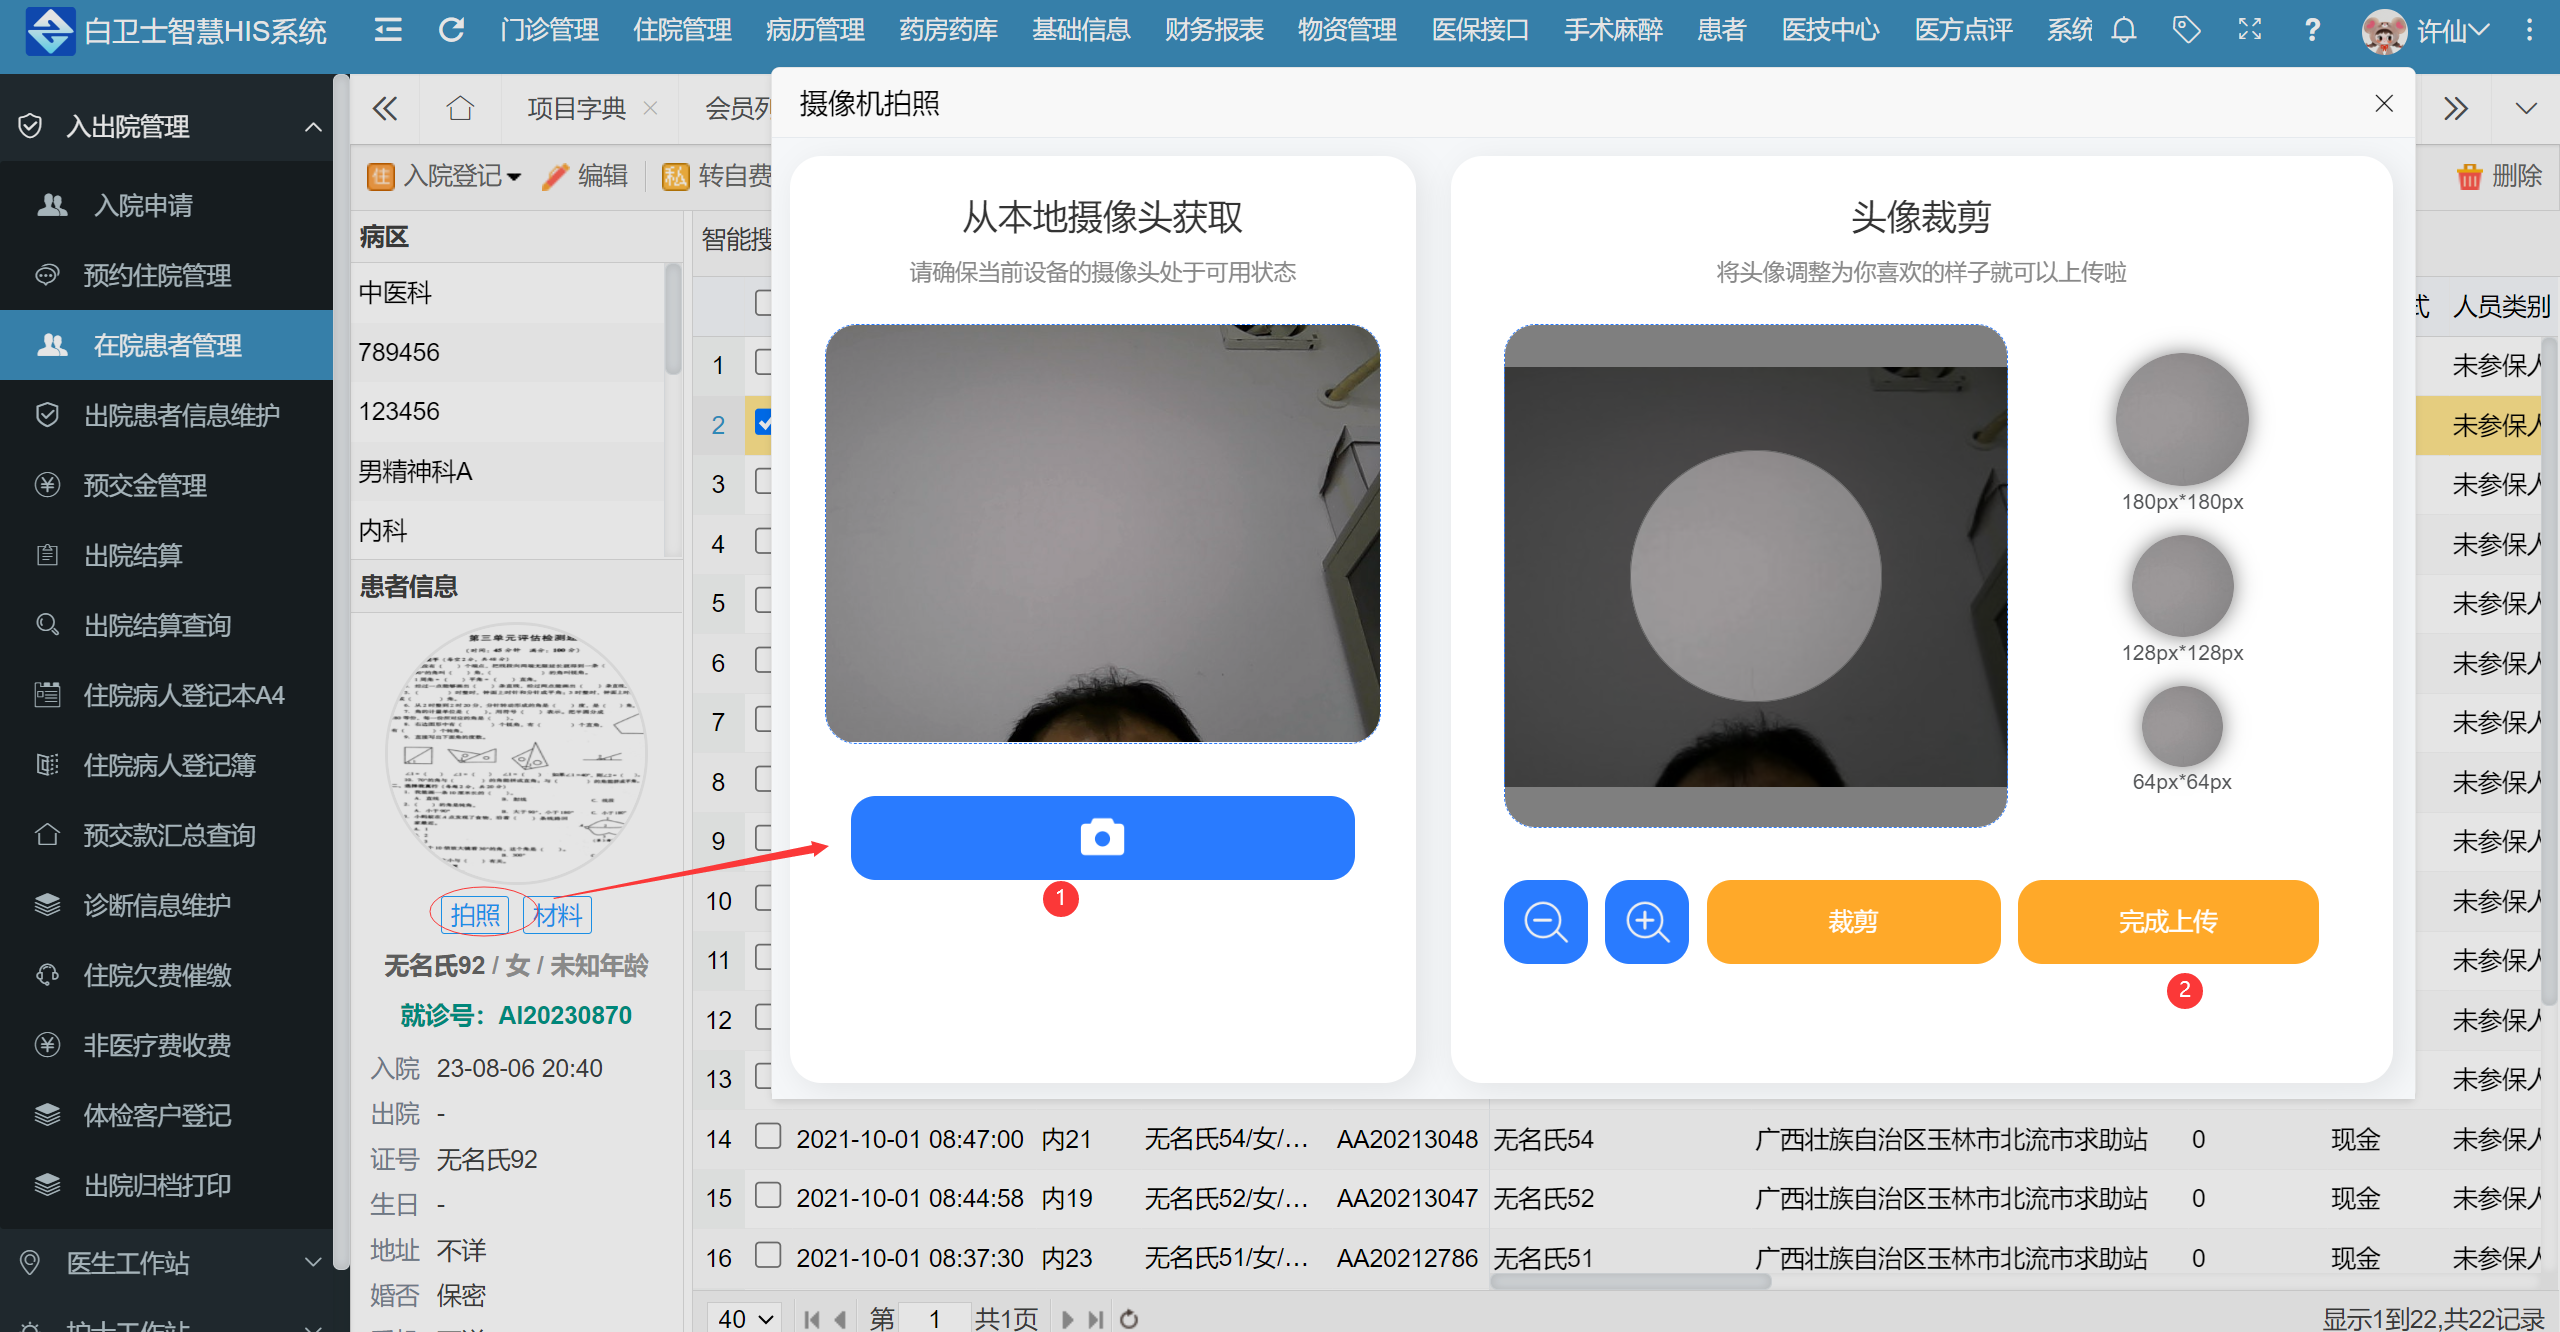The width and height of the screenshot is (2560, 1332).
Task: Open the 许仙 user dropdown
Action: point(2452,31)
